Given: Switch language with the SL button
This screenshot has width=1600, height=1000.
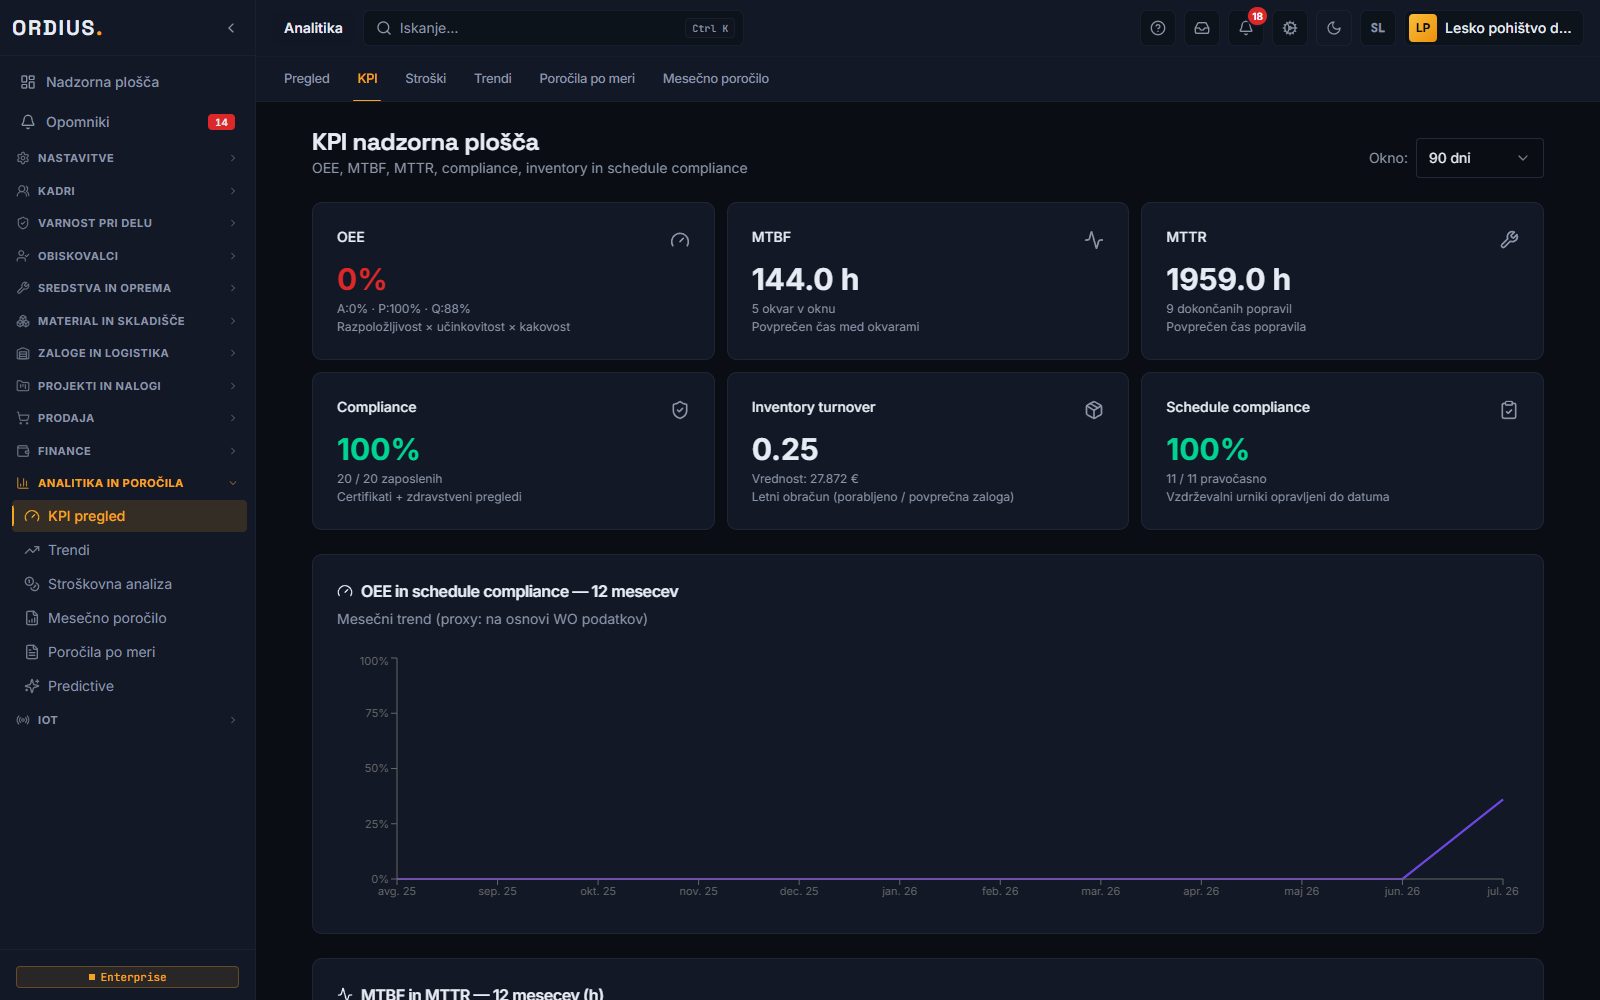Looking at the screenshot, I should (x=1378, y=28).
